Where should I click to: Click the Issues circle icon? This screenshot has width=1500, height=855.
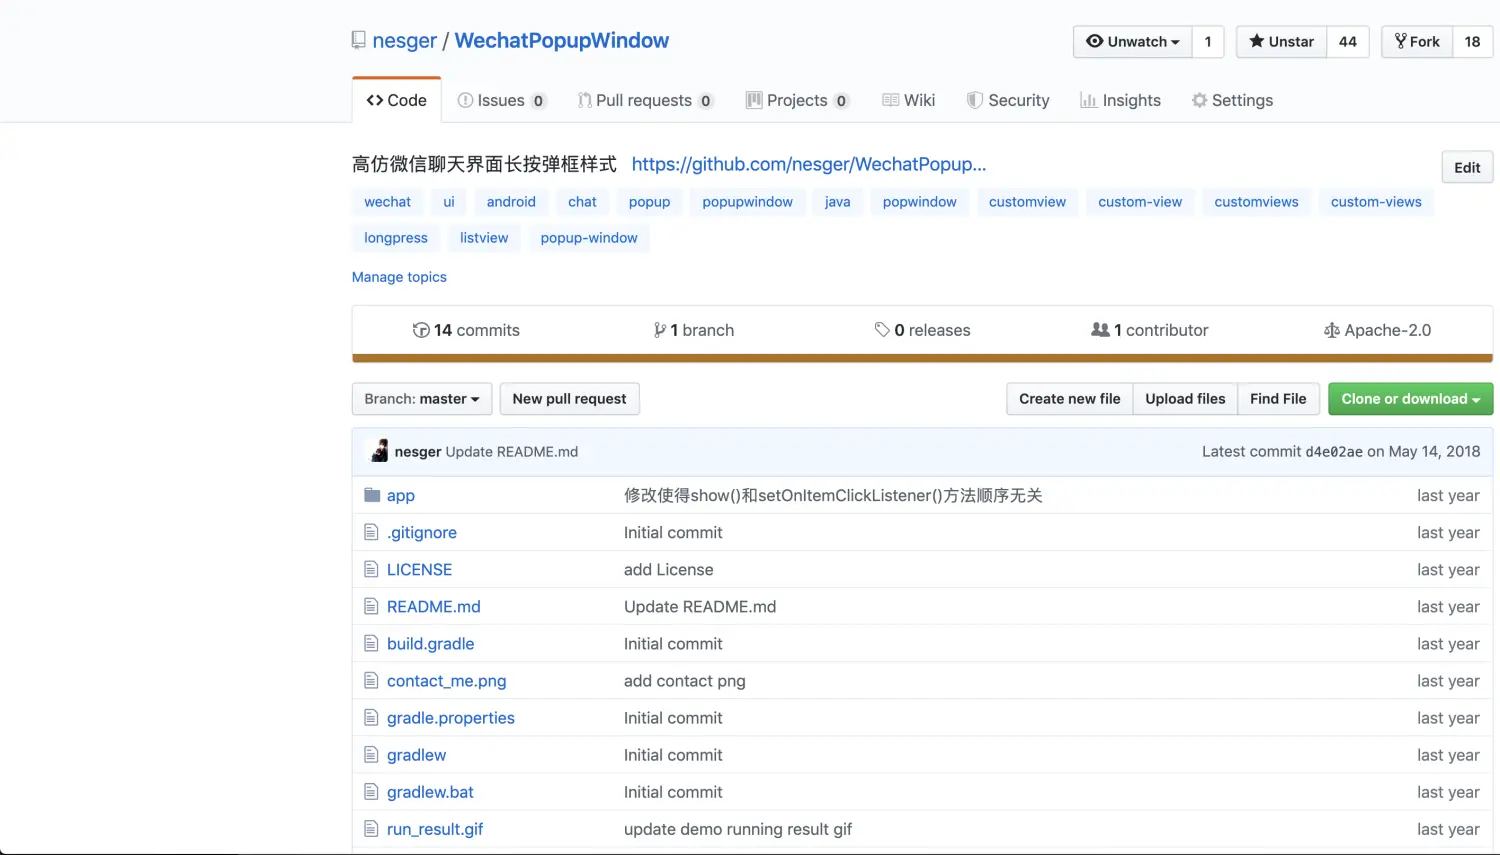pyautogui.click(x=465, y=100)
